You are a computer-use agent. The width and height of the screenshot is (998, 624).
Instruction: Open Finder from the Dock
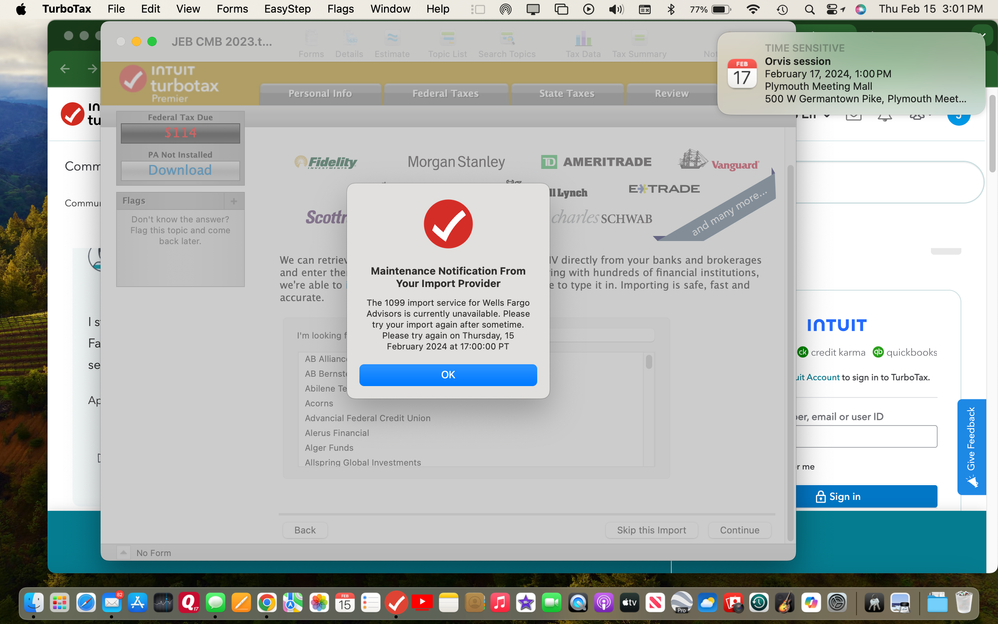pyautogui.click(x=33, y=602)
